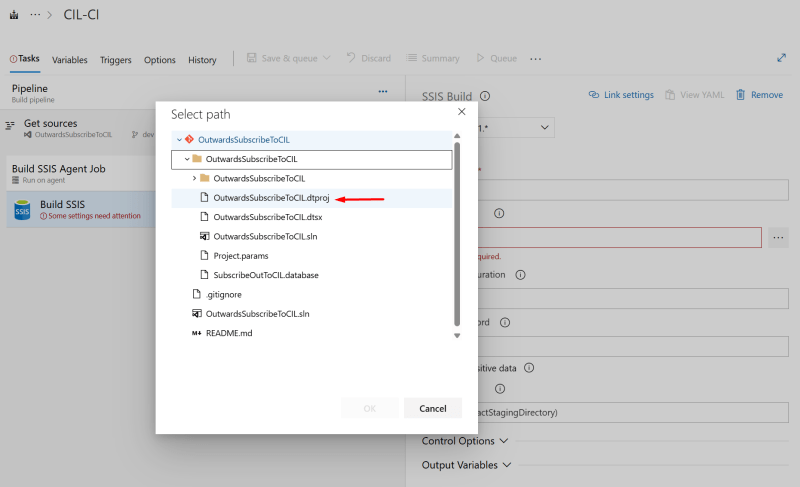Click the browse path ellipsis button
800x487 pixels.
(x=778, y=238)
